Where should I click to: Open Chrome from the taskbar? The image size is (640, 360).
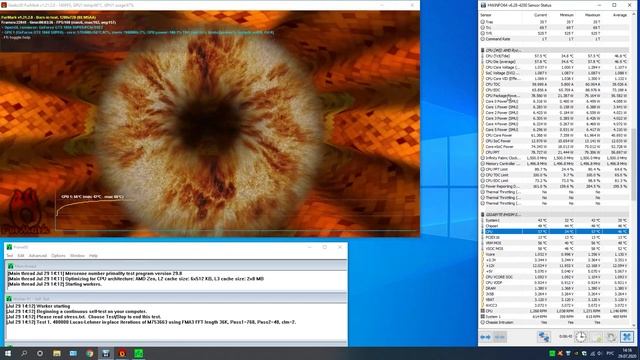[x=89, y=353]
